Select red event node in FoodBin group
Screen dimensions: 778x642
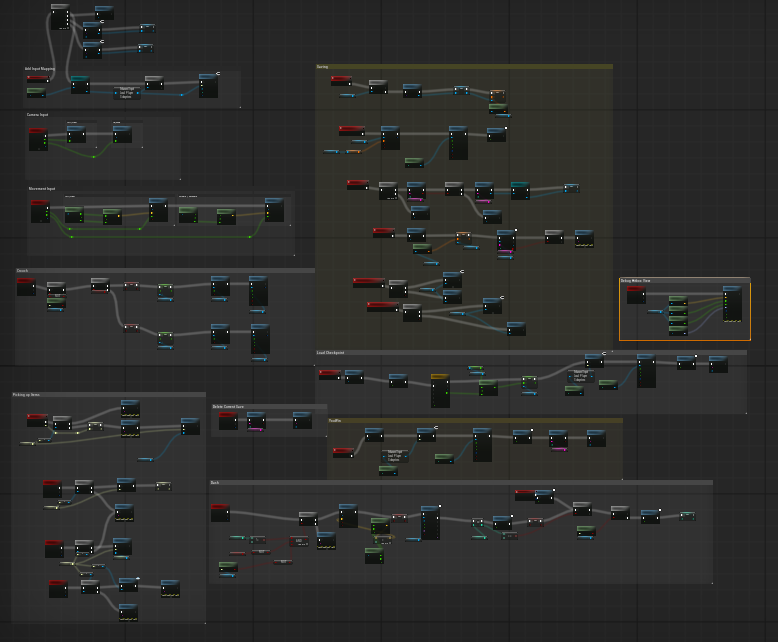point(343,453)
